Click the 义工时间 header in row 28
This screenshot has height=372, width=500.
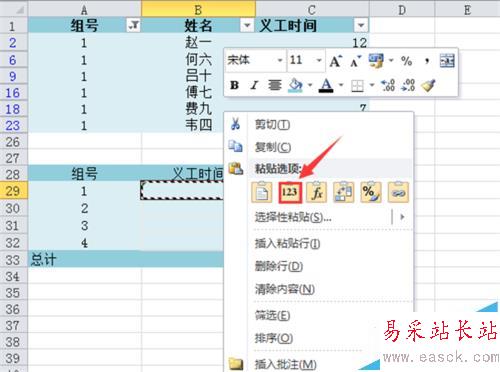tap(182, 174)
